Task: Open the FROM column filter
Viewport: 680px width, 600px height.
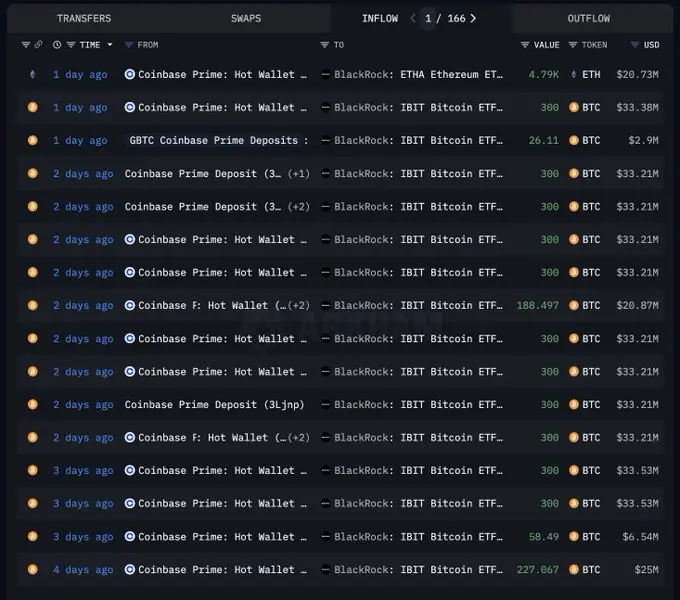Action: coord(128,45)
